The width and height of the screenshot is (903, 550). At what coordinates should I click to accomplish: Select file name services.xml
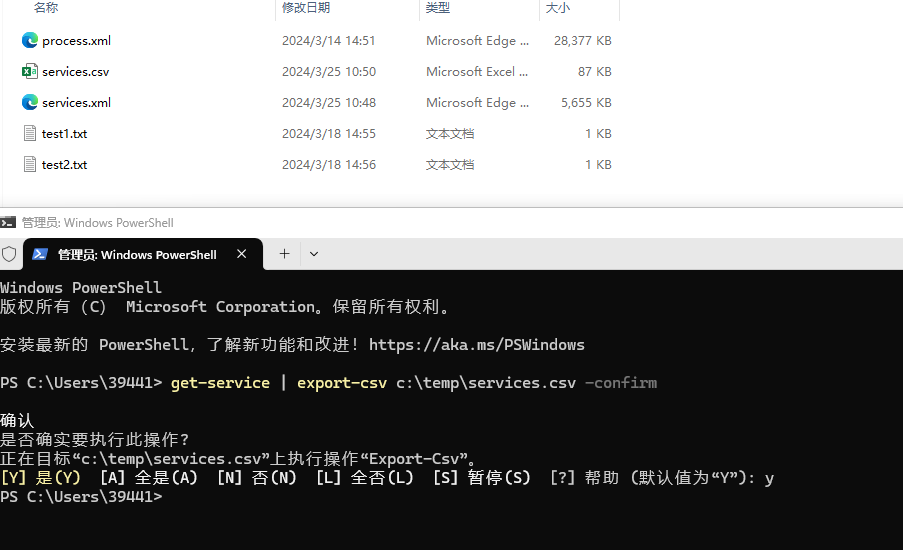pyautogui.click(x=77, y=103)
